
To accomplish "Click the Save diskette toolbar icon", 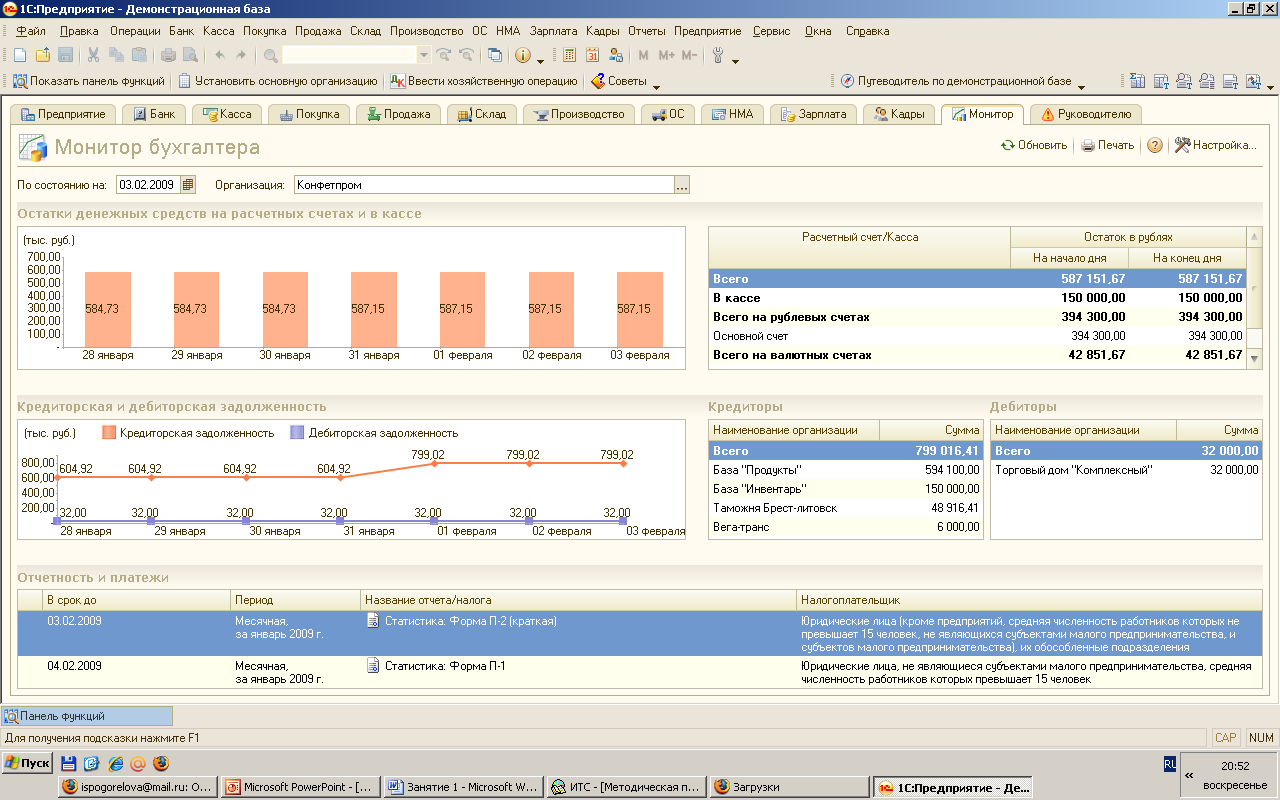I will pos(65,55).
